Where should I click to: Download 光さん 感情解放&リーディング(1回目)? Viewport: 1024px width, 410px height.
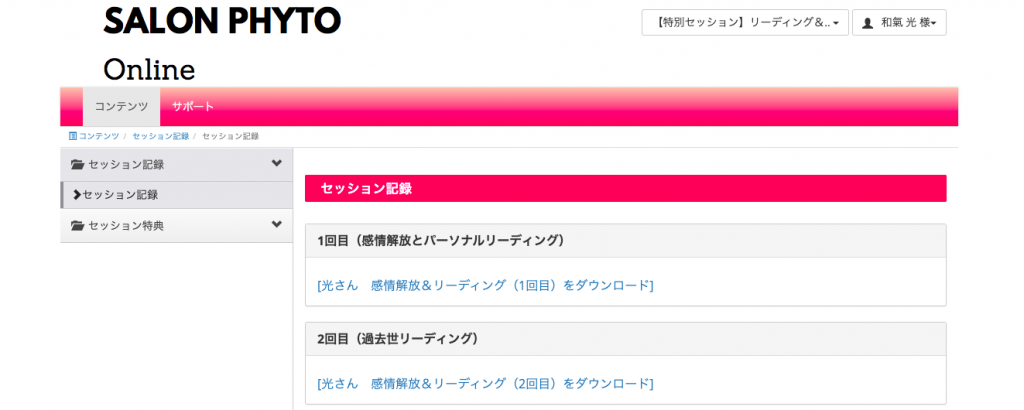point(485,285)
